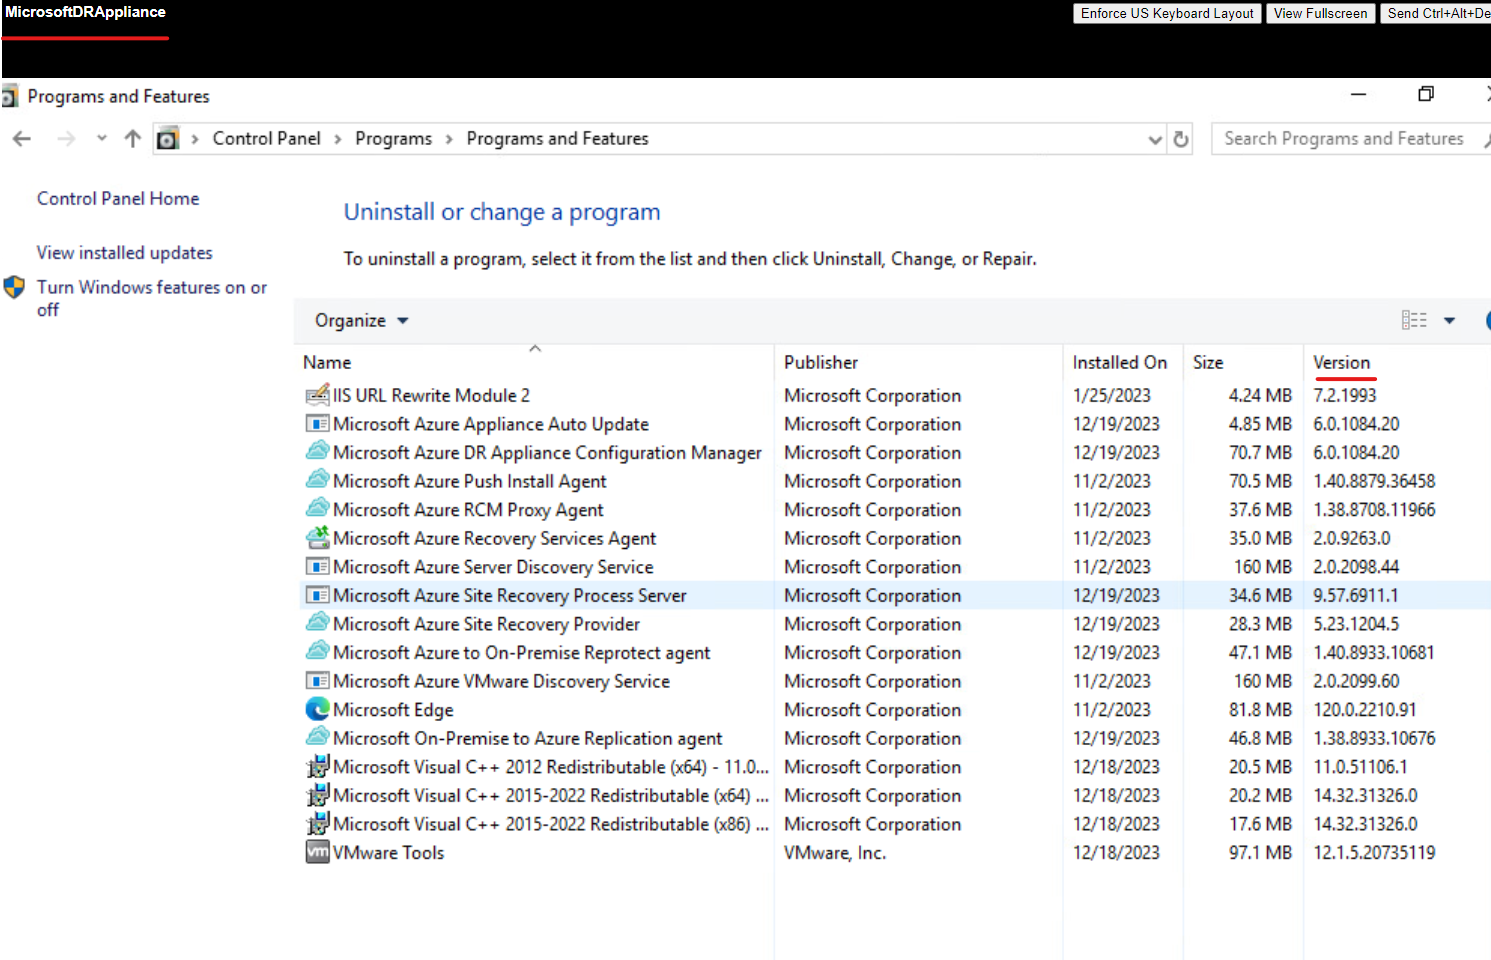Screen dimensions: 1491x960
Task: Click the back navigation arrow
Action: click(x=22, y=138)
